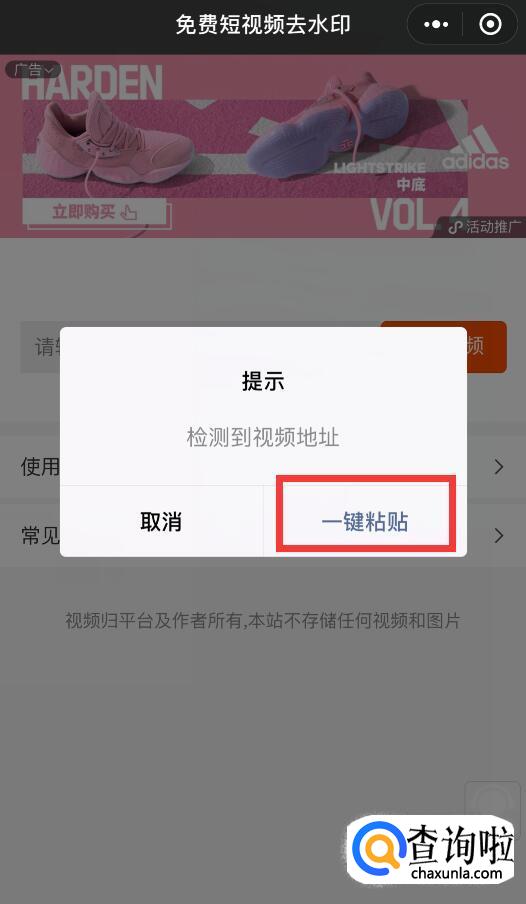This screenshot has width=526, height=904.
Task: Expand the 常见 row chevron arrow
Action: pos(499,536)
